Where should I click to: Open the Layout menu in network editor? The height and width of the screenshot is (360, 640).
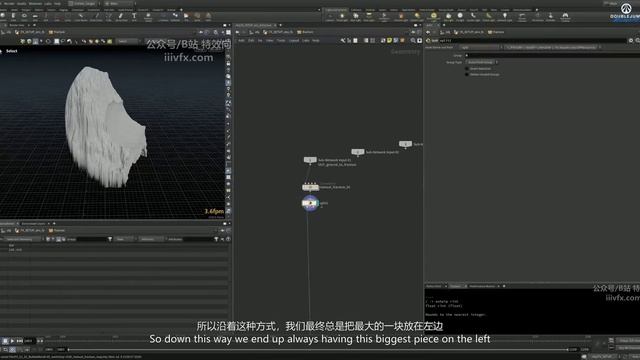coord(294,40)
